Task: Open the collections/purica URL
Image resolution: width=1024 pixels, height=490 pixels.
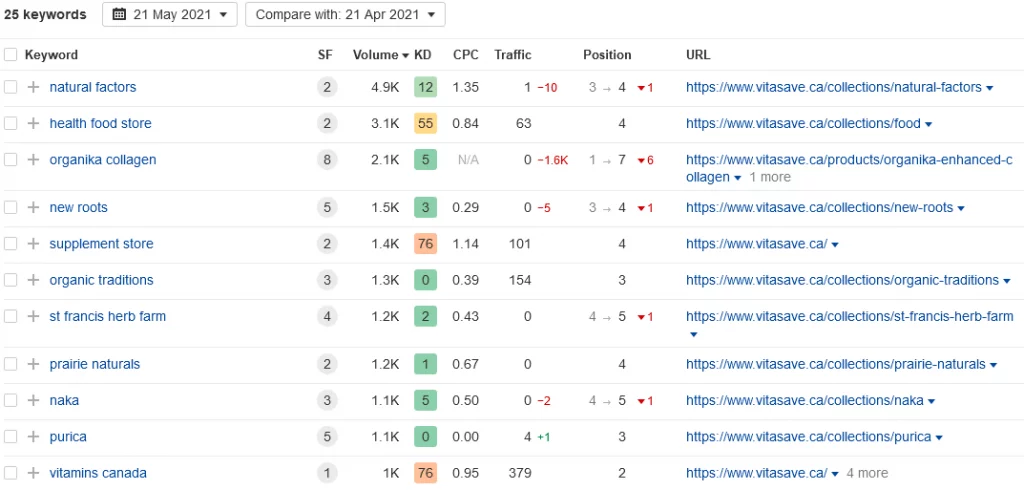Action: [x=808, y=437]
